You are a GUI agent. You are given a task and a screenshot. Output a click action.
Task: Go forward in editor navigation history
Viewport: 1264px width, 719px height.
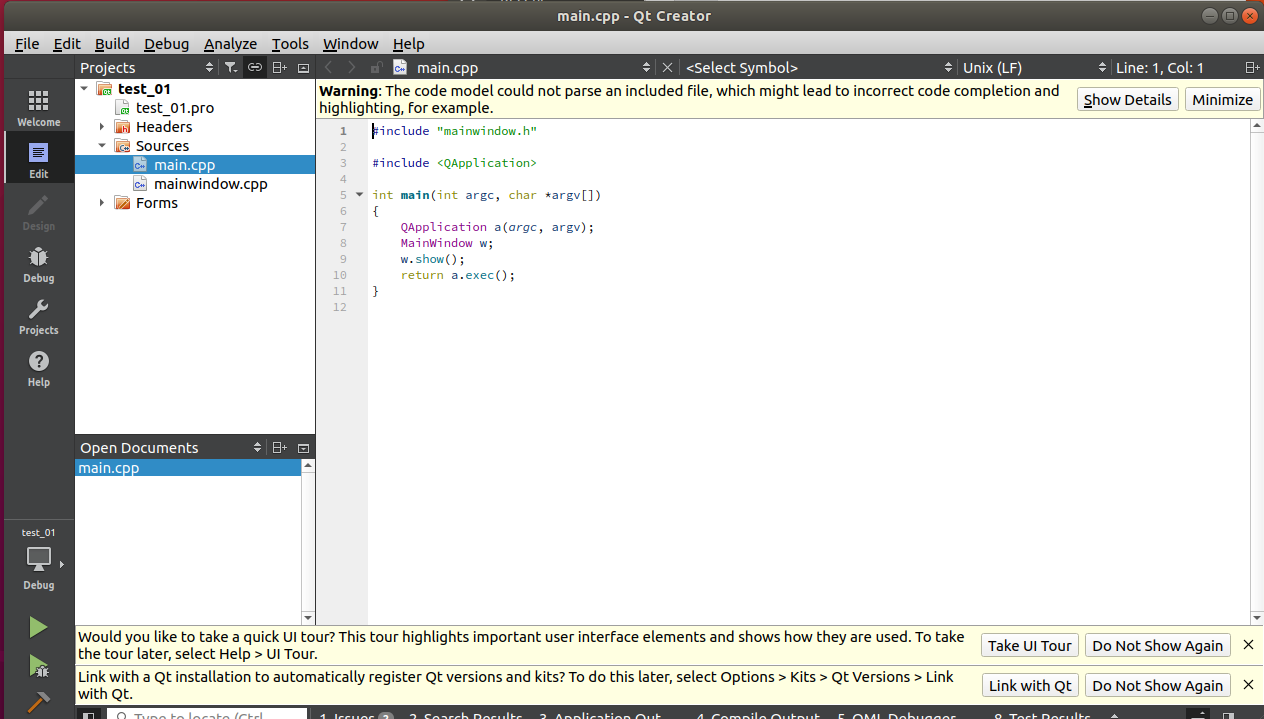351,67
